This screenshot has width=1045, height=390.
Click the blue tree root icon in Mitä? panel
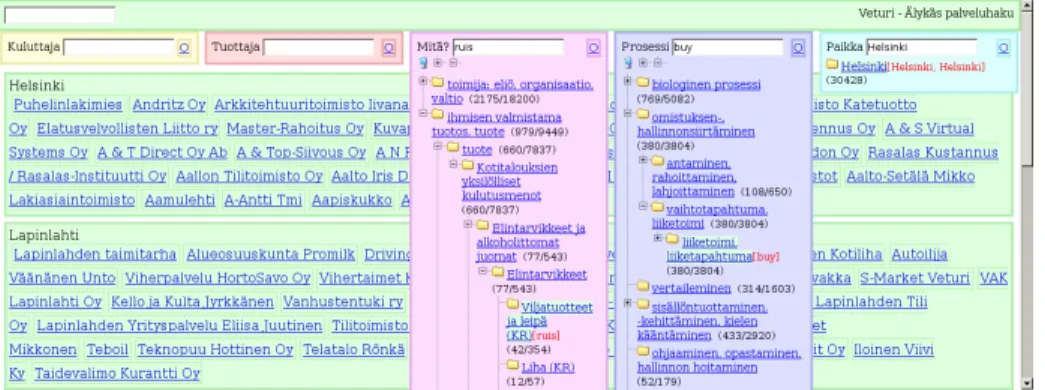click(x=423, y=63)
